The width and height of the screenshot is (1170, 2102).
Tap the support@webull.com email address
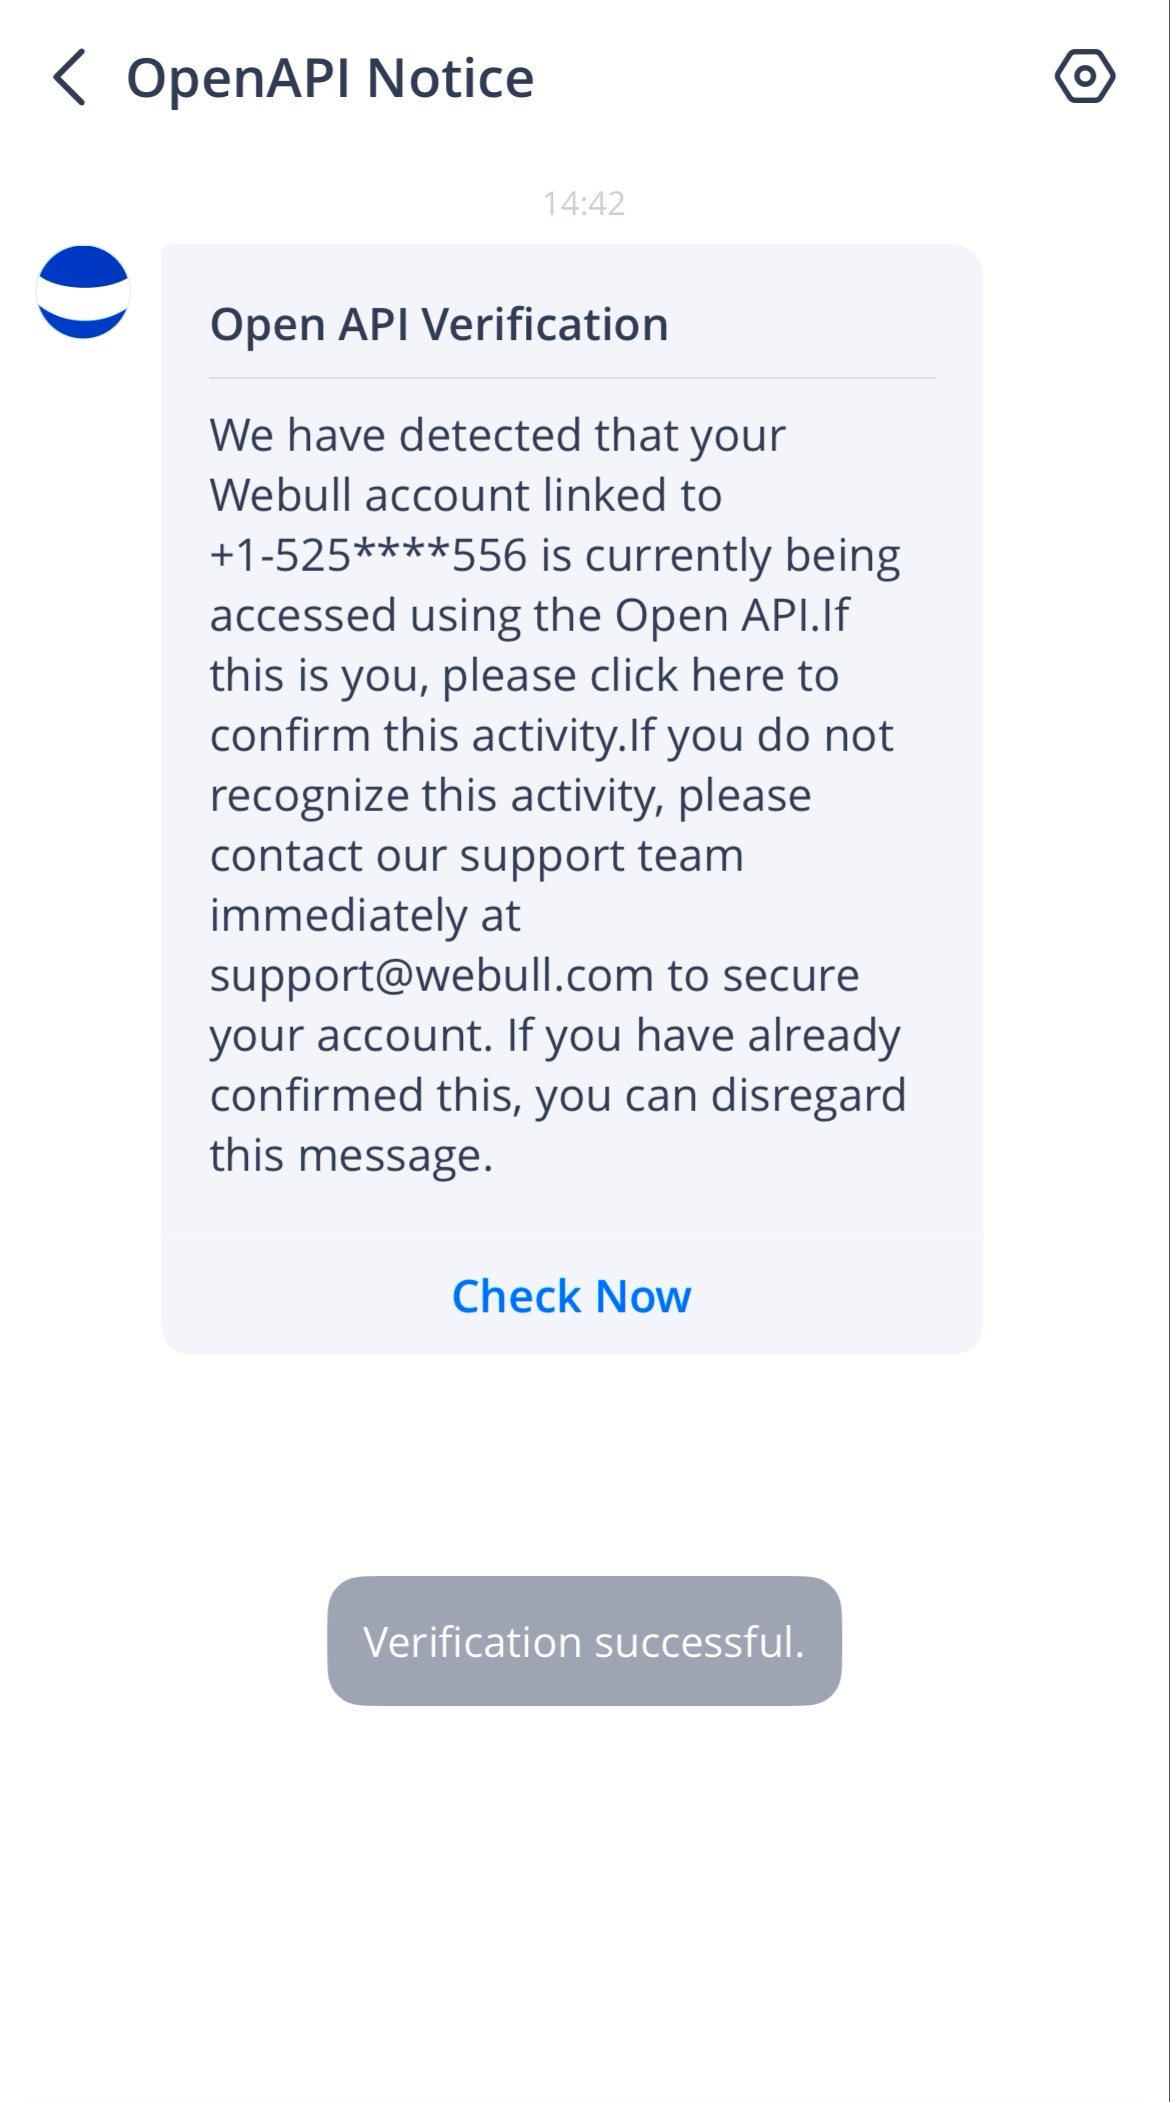click(431, 975)
